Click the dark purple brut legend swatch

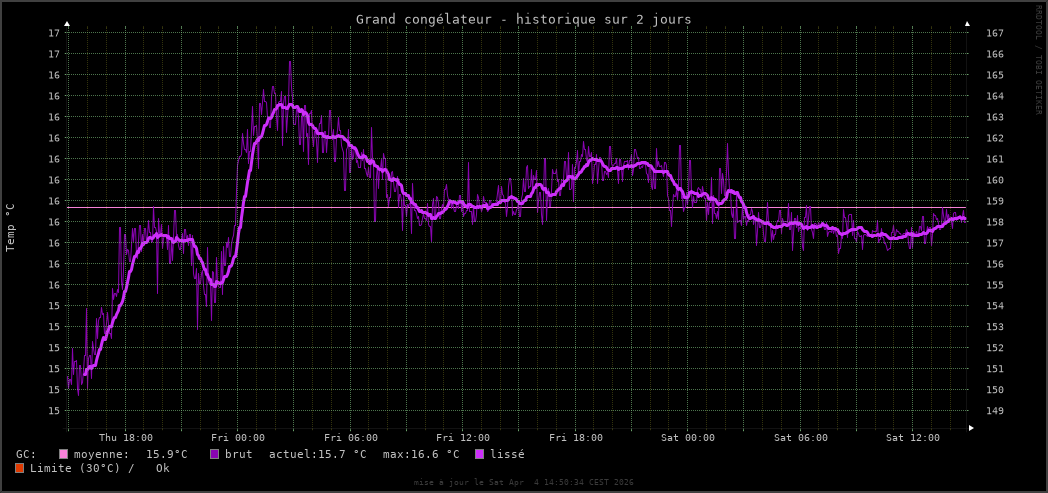tap(214, 454)
